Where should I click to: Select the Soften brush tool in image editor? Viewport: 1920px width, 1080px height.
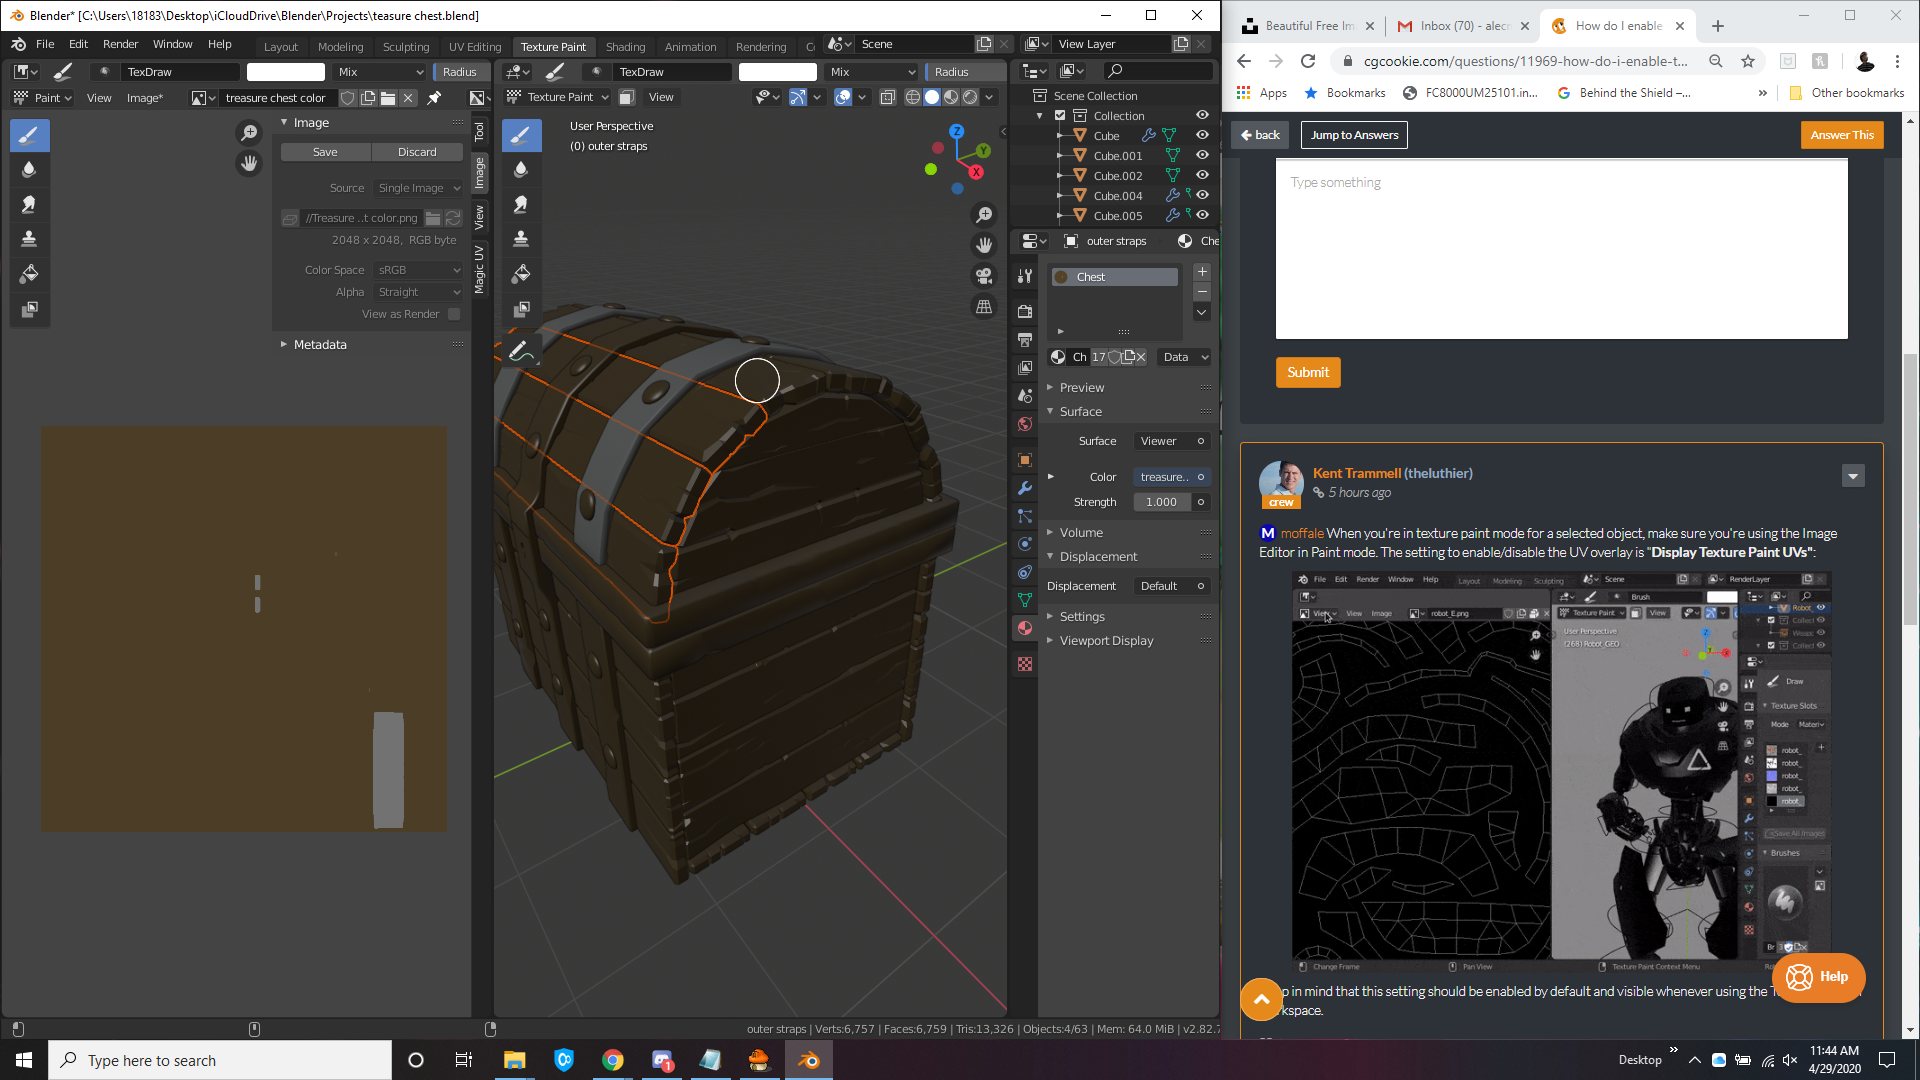[29, 170]
